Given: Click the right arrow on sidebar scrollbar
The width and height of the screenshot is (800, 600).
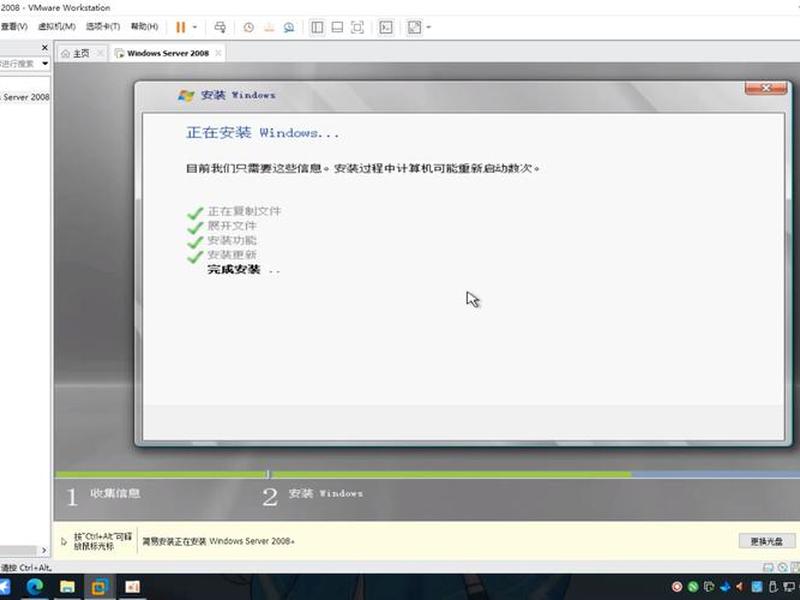Looking at the screenshot, I should [44, 550].
